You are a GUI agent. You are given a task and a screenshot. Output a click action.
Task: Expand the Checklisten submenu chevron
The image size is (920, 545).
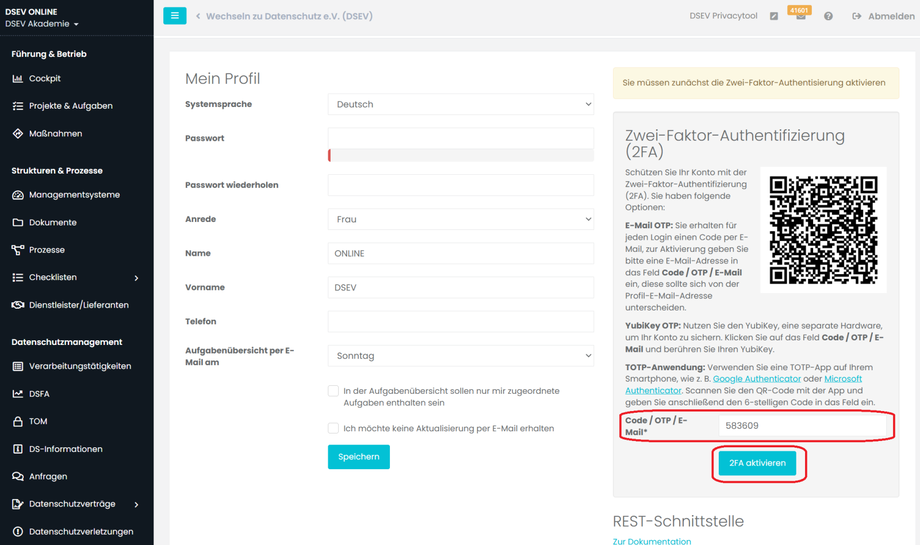point(136,278)
